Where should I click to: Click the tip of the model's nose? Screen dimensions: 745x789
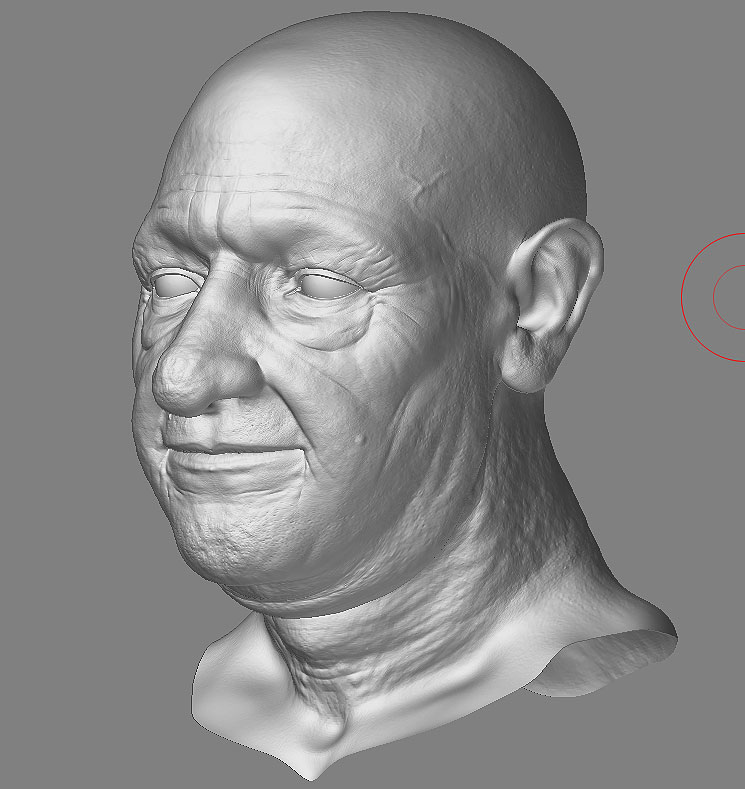[177, 375]
